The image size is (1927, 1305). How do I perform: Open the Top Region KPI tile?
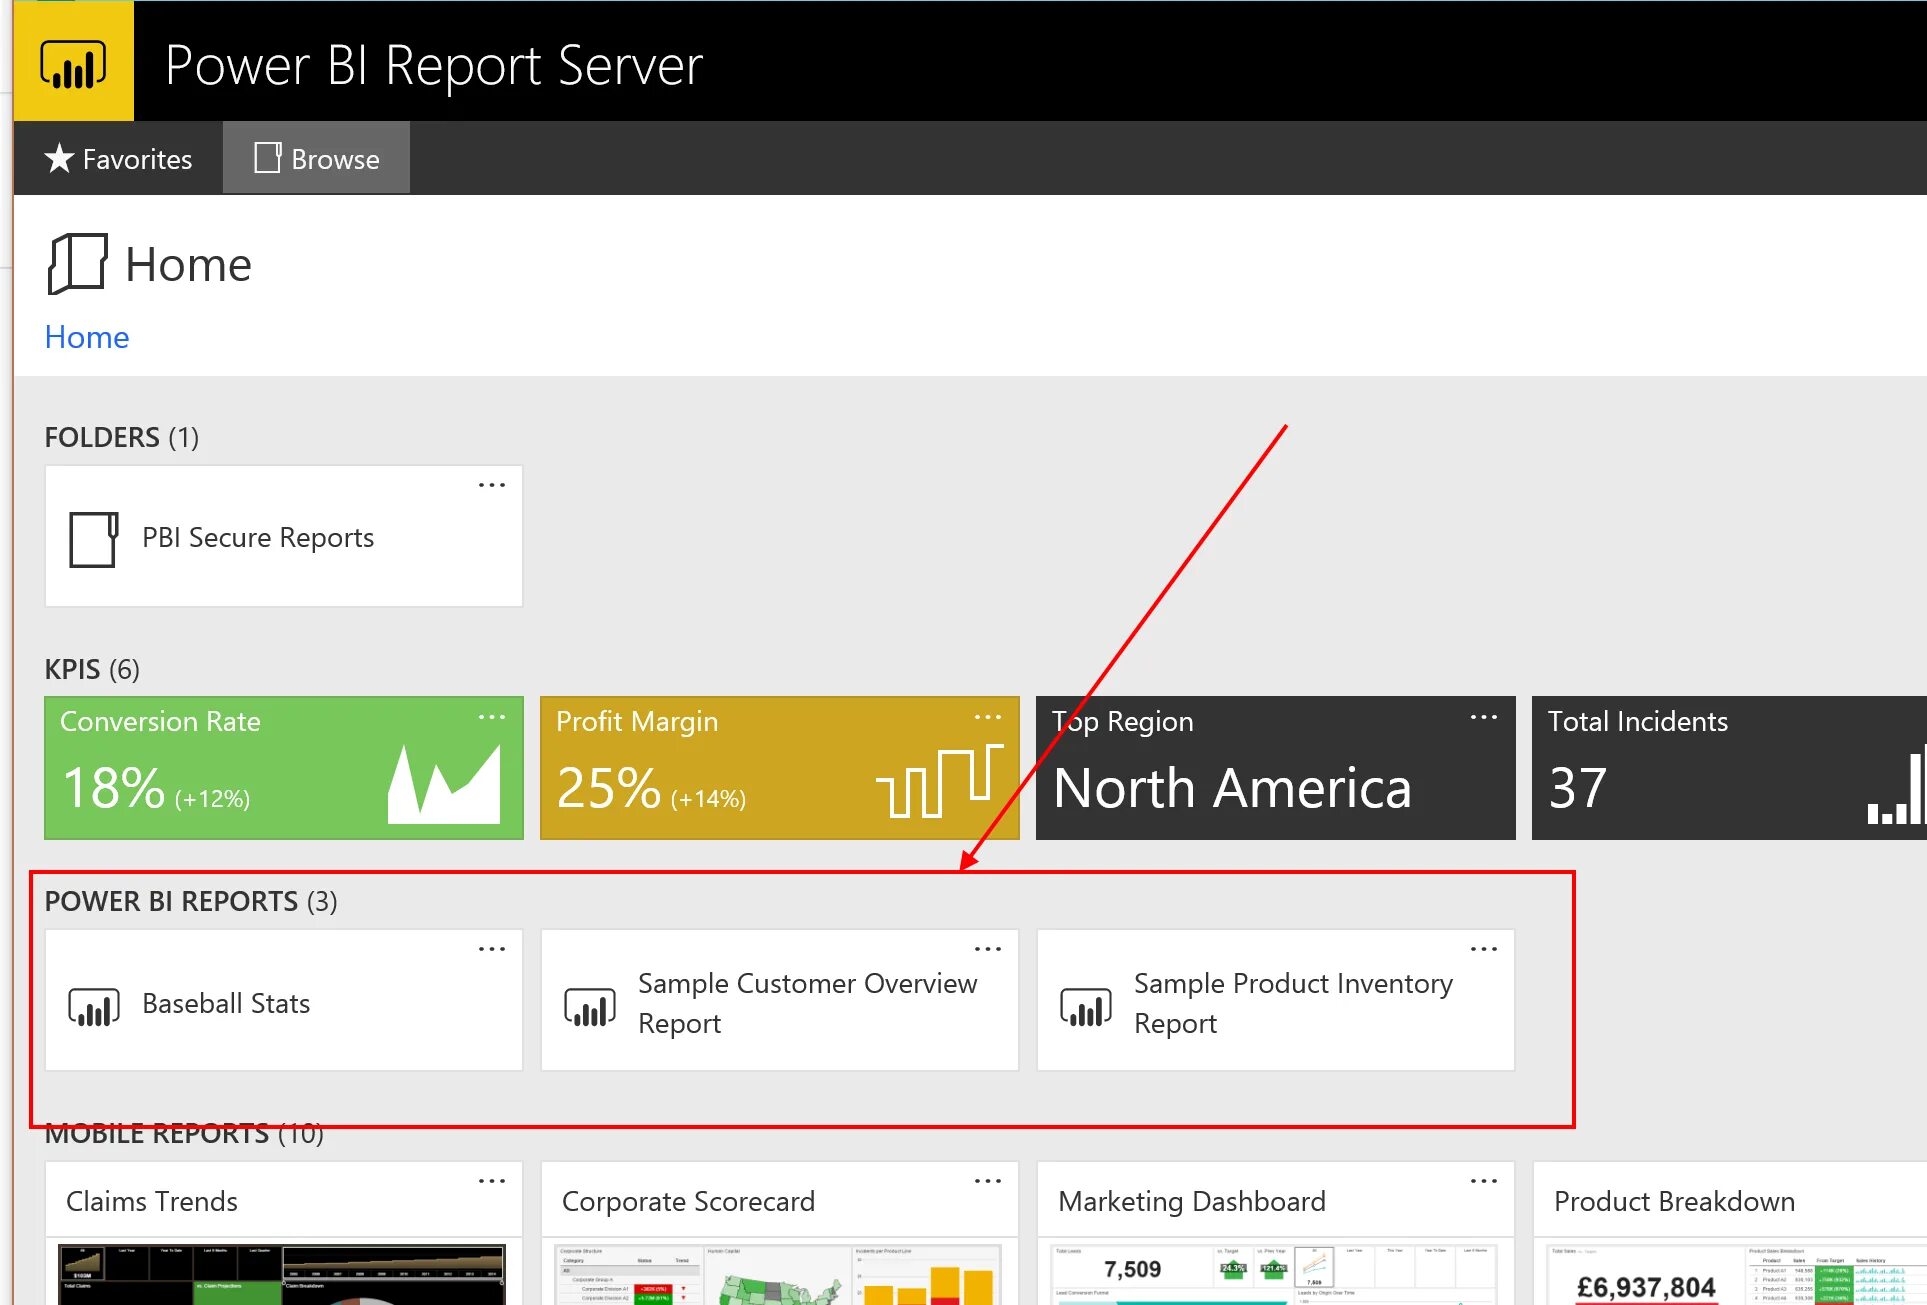(1276, 768)
